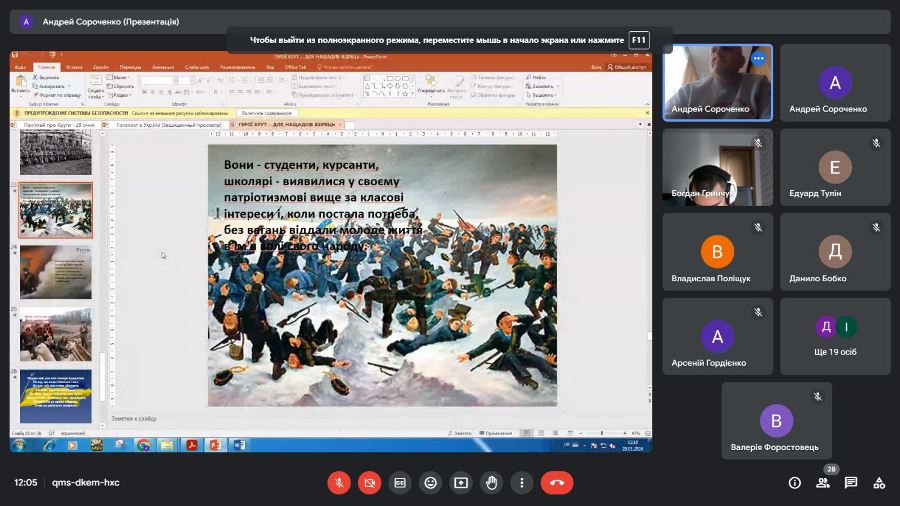Click the PowerPoint zoom slider in status bar
Screen dimensions: 900x506
tap(600, 433)
